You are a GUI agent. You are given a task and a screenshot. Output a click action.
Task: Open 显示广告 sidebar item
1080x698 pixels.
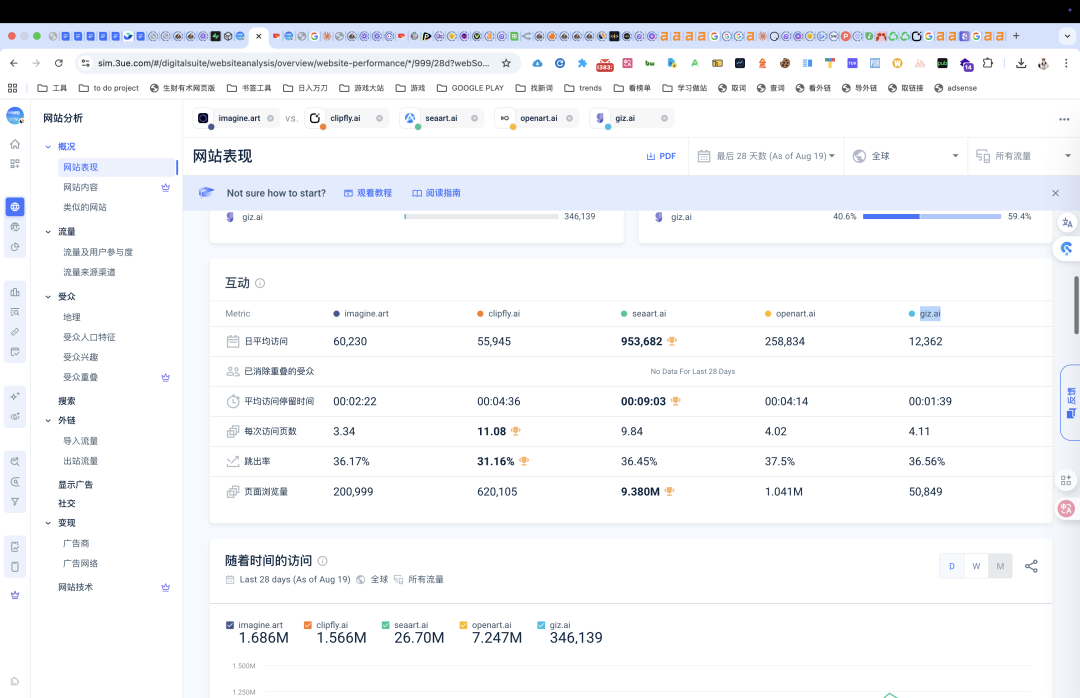tap(75, 485)
